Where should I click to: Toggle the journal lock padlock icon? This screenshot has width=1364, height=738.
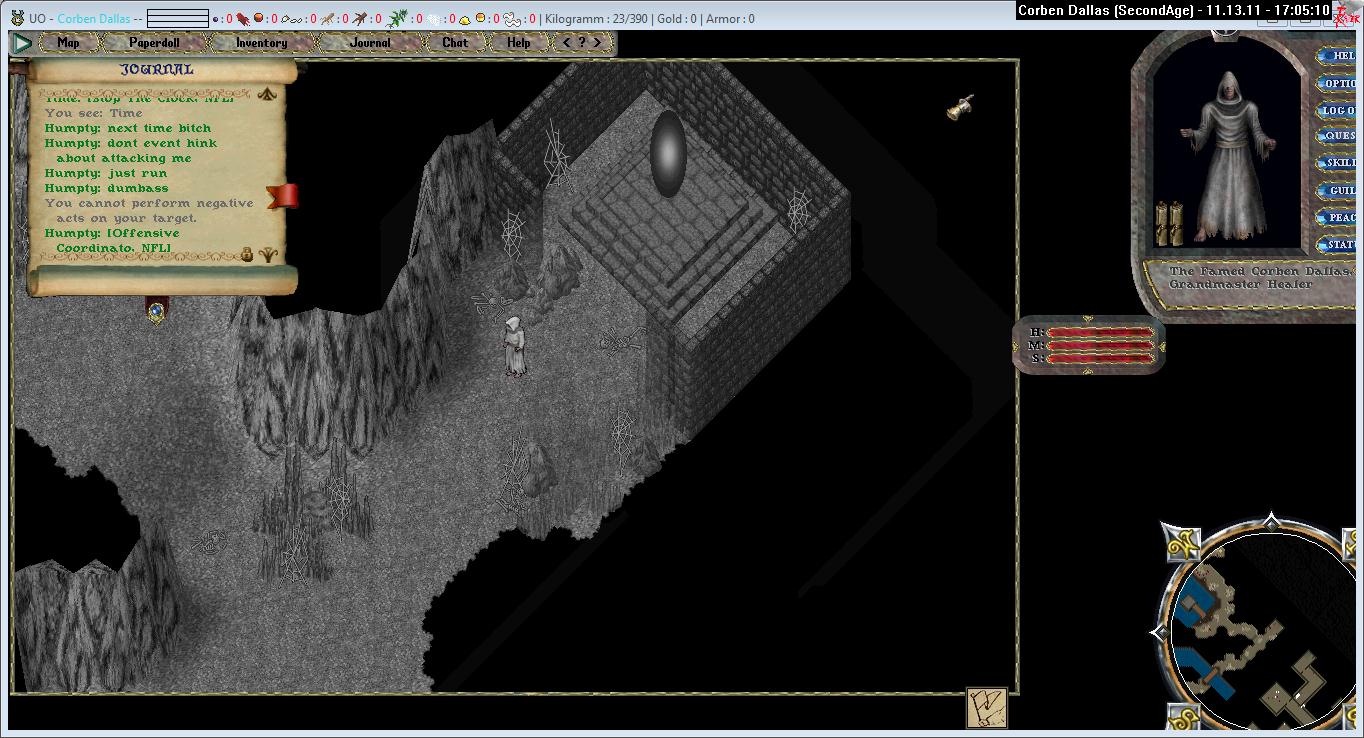click(x=246, y=255)
